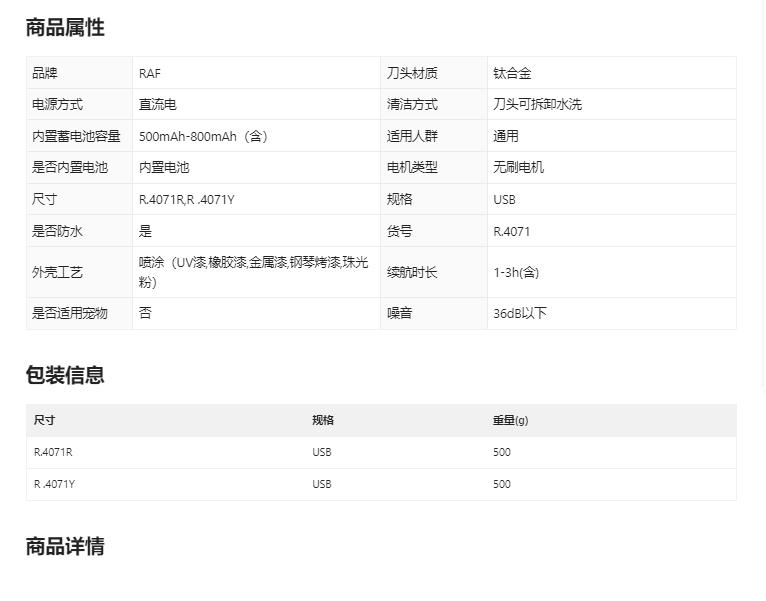The width and height of the screenshot is (766, 601).
Task: Click the 是否适用宠物 attribute label
Action: pyautogui.click(x=70, y=313)
